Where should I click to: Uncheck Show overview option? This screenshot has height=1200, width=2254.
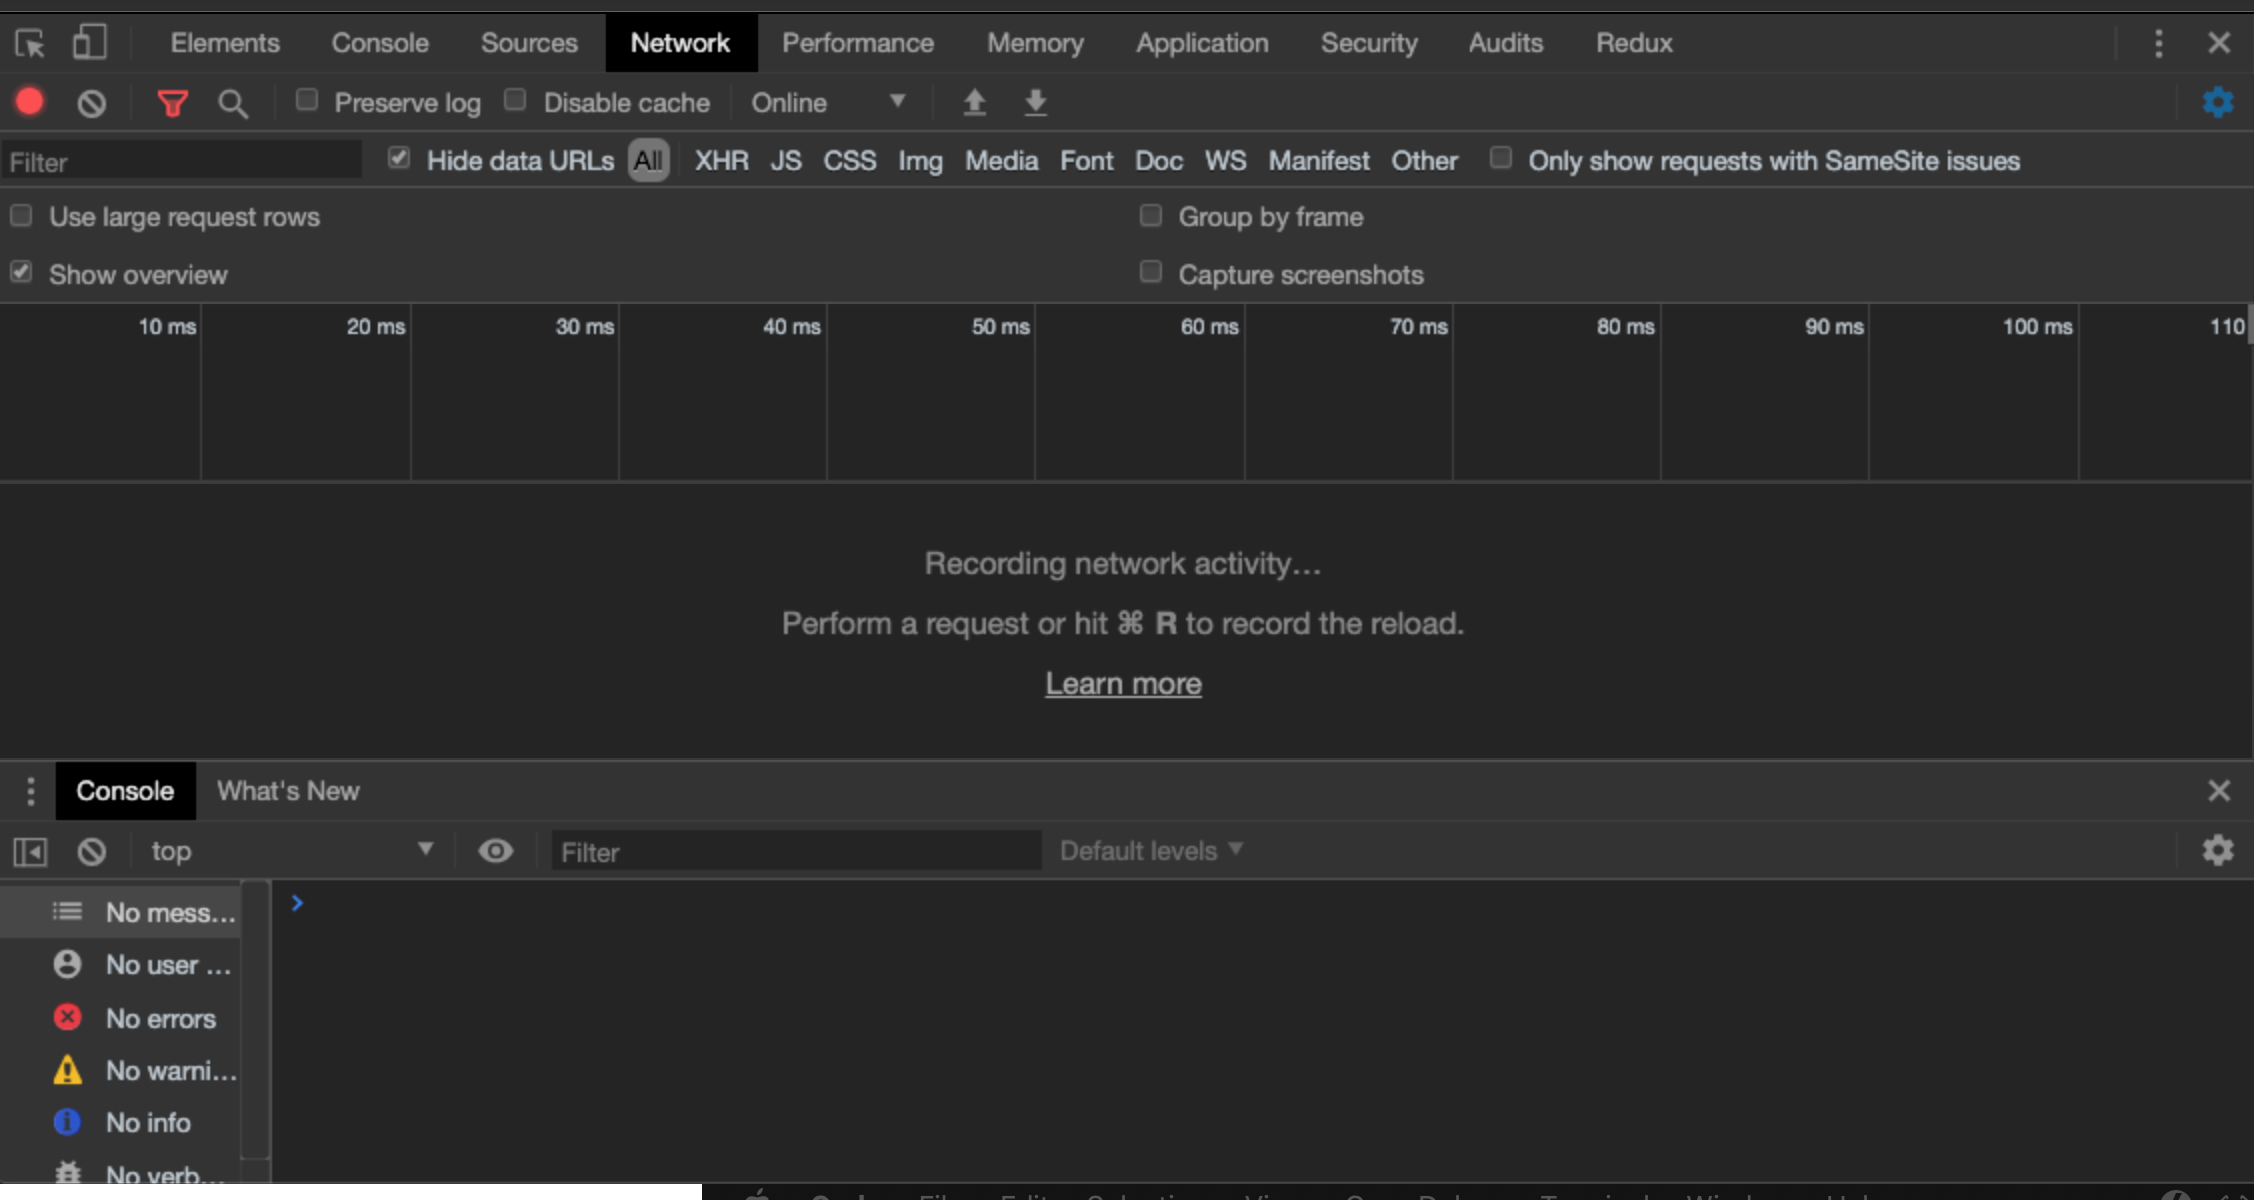click(21, 272)
